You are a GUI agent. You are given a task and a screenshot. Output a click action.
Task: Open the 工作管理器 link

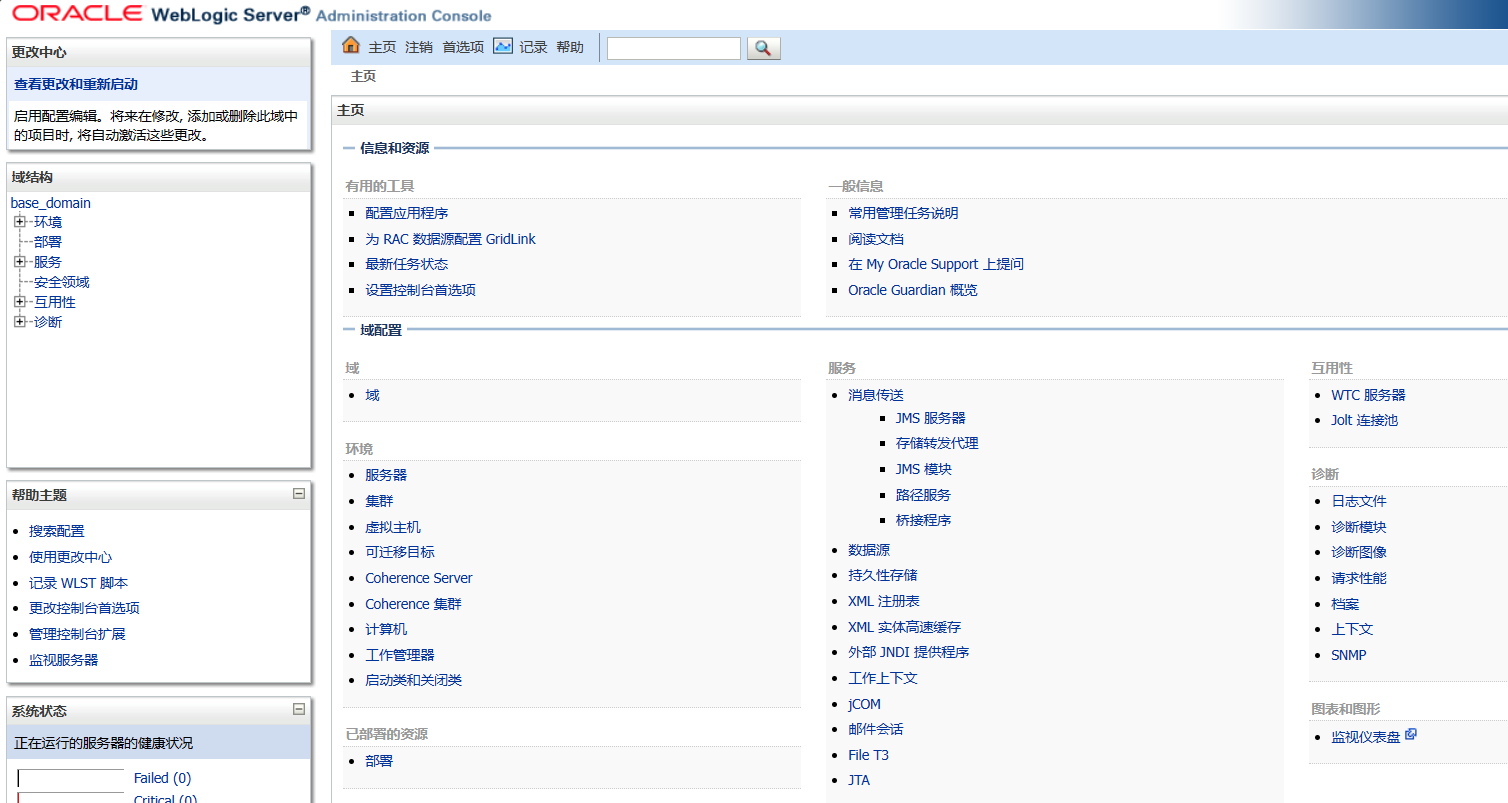point(400,655)
